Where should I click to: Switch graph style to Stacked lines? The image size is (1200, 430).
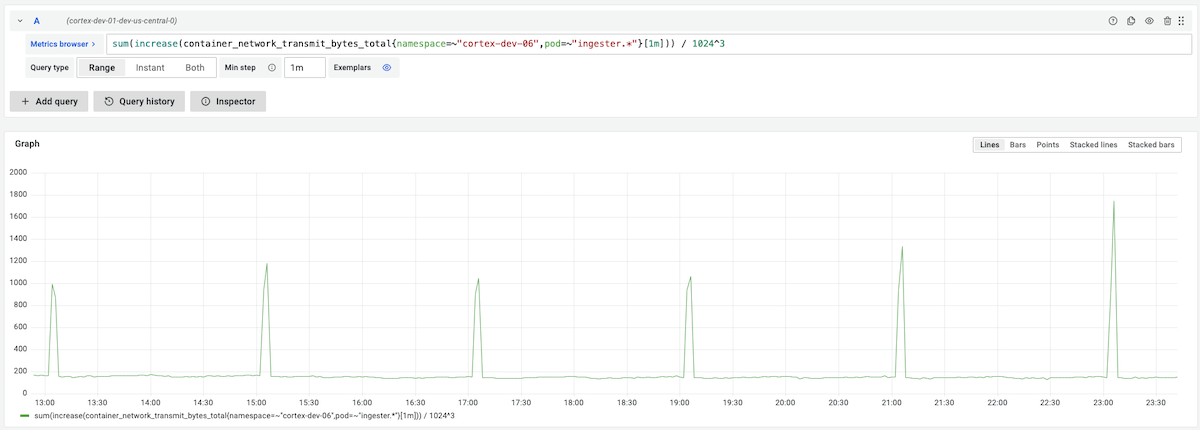(x=1094, y=145)
